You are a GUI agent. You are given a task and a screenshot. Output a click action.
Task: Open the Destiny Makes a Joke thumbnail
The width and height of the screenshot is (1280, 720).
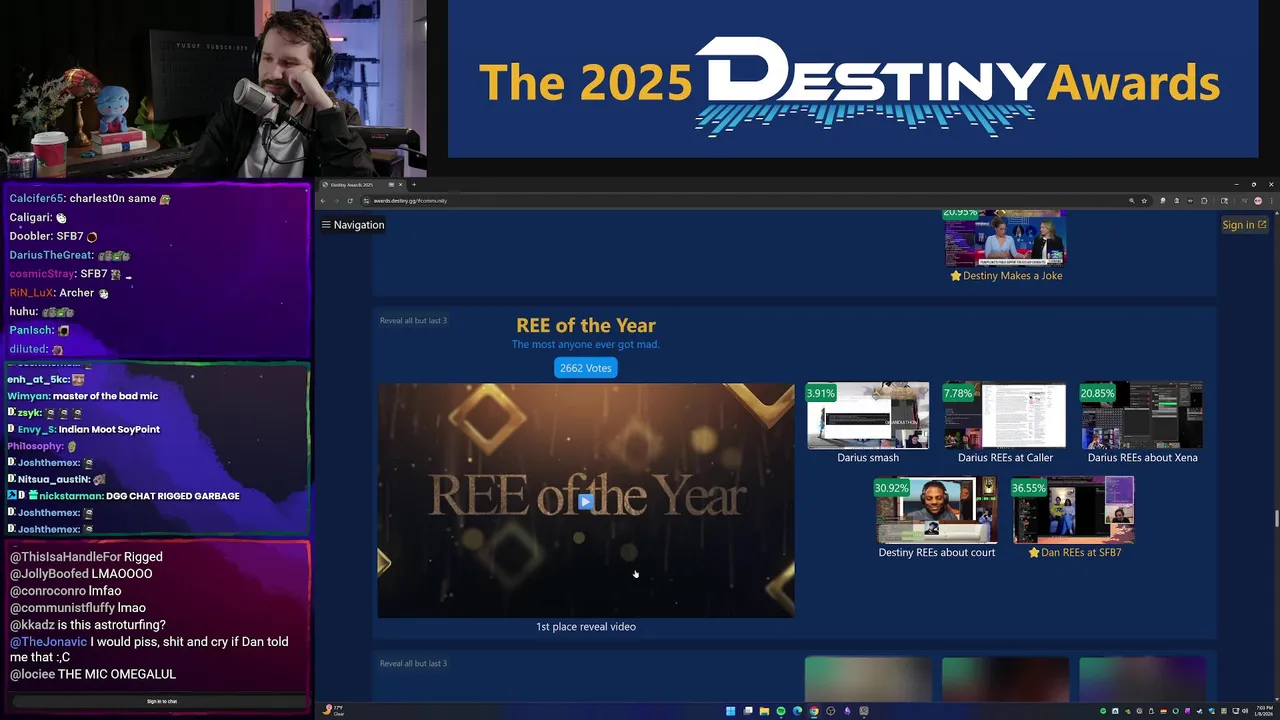coord(1005,238)
